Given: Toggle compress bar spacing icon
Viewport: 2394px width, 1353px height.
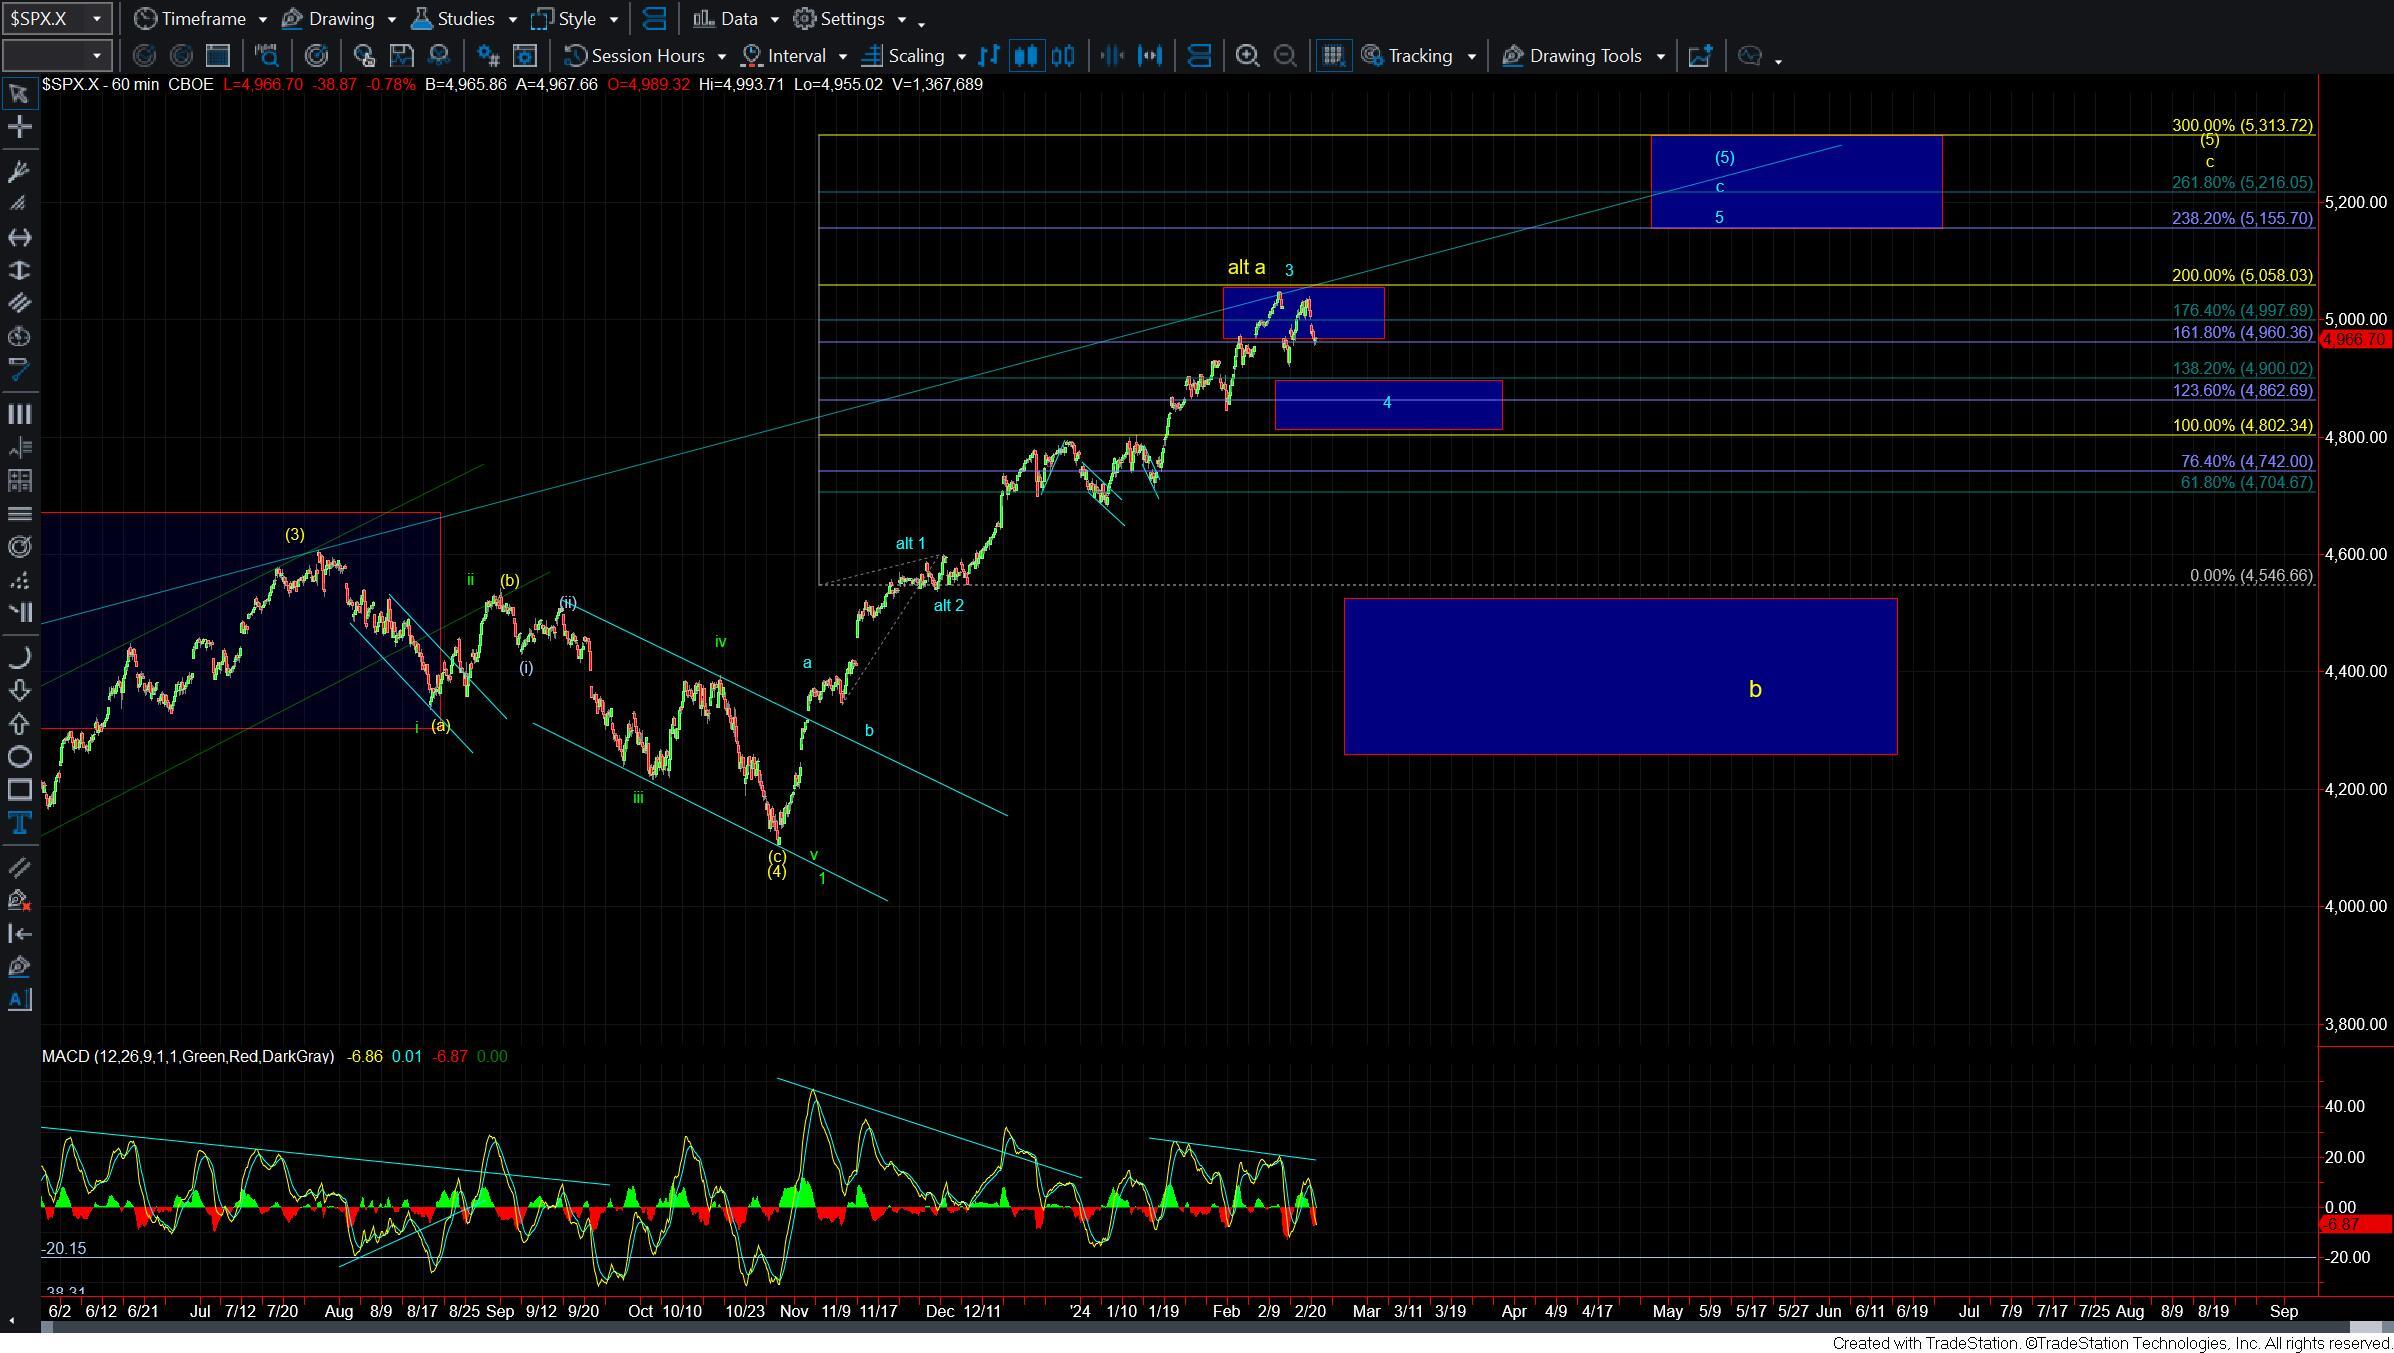Looking at the screenshot, I should tap(1112, 56).
